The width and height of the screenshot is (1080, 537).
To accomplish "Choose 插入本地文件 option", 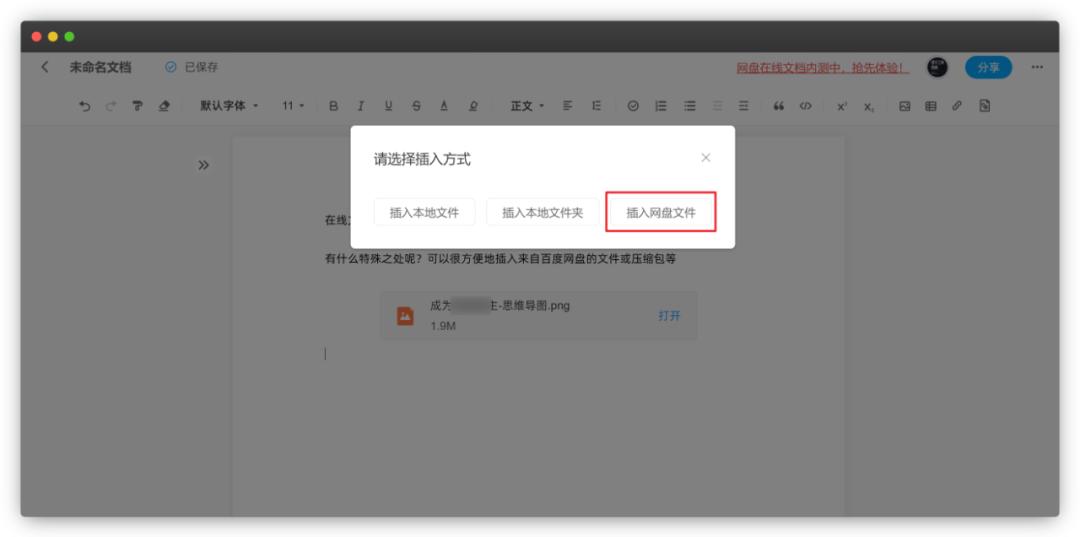I will tap(424, 213).
